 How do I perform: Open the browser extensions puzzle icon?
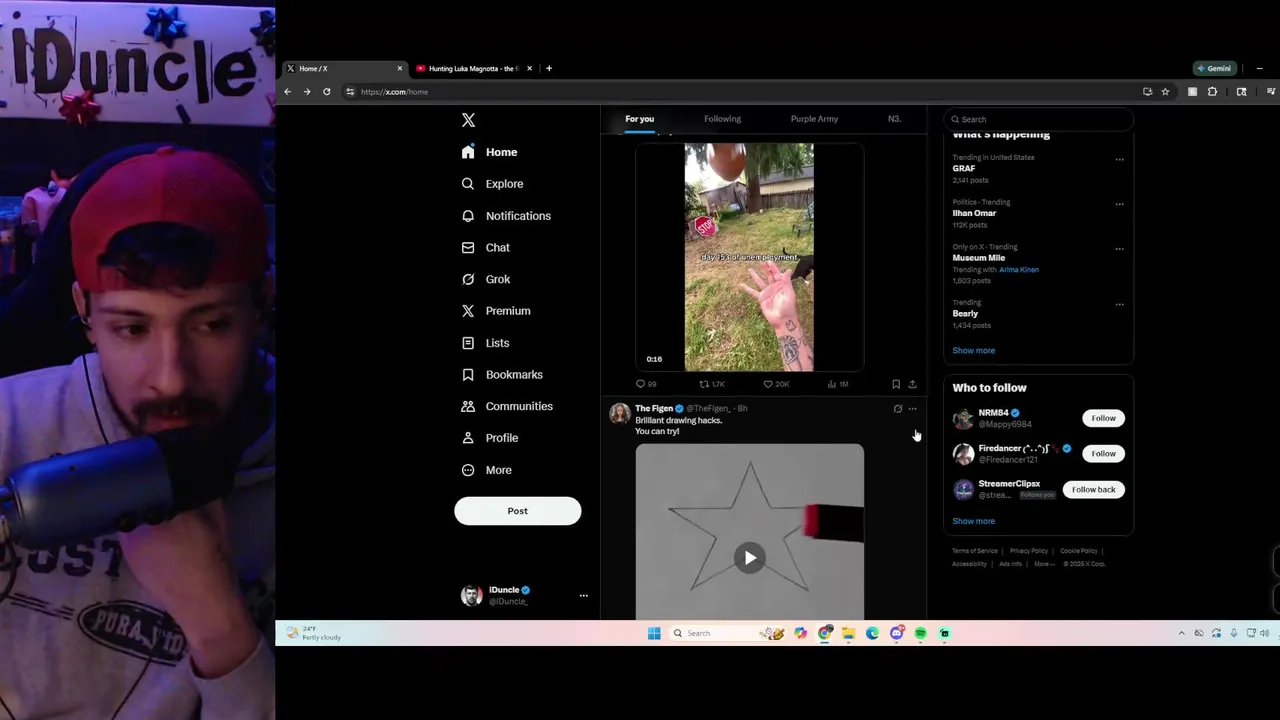coord(1212,92)
